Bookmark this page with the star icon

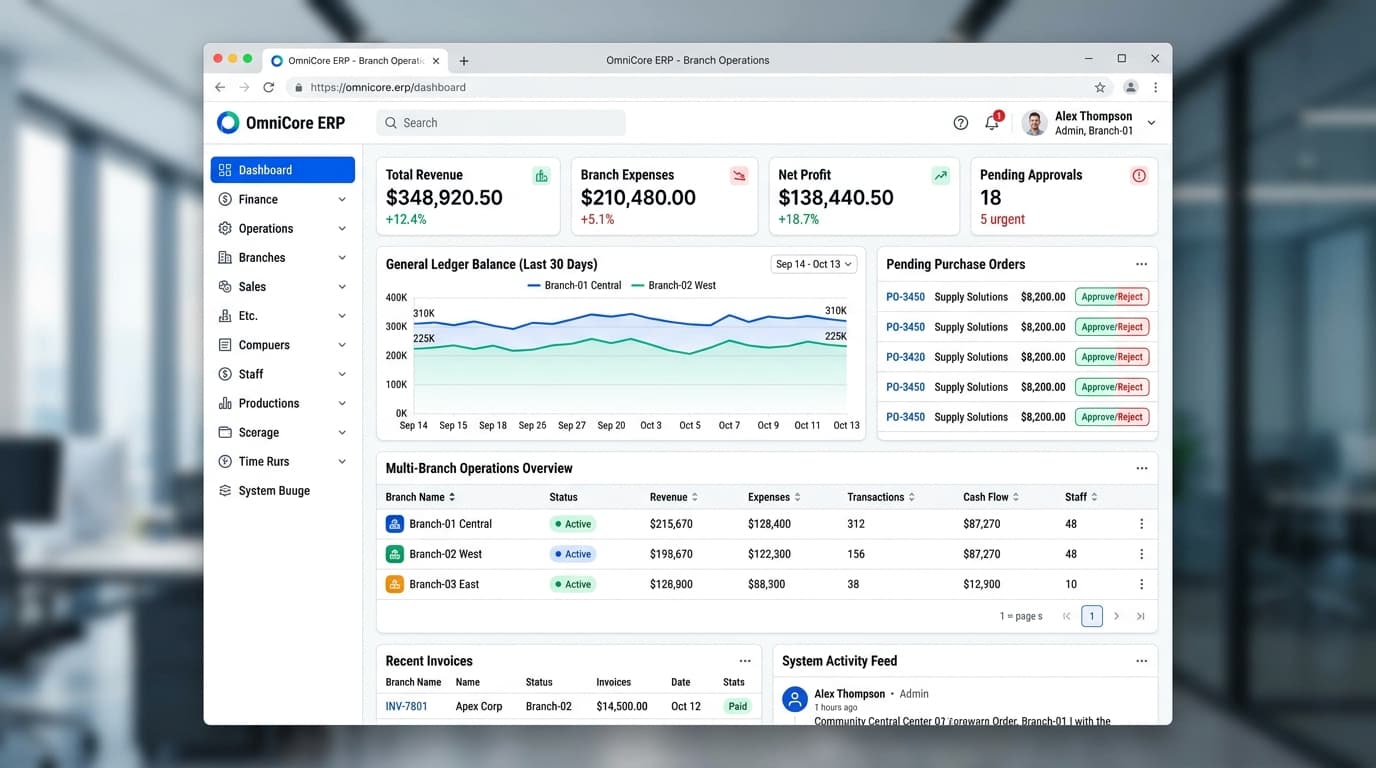pos(1100,87)
